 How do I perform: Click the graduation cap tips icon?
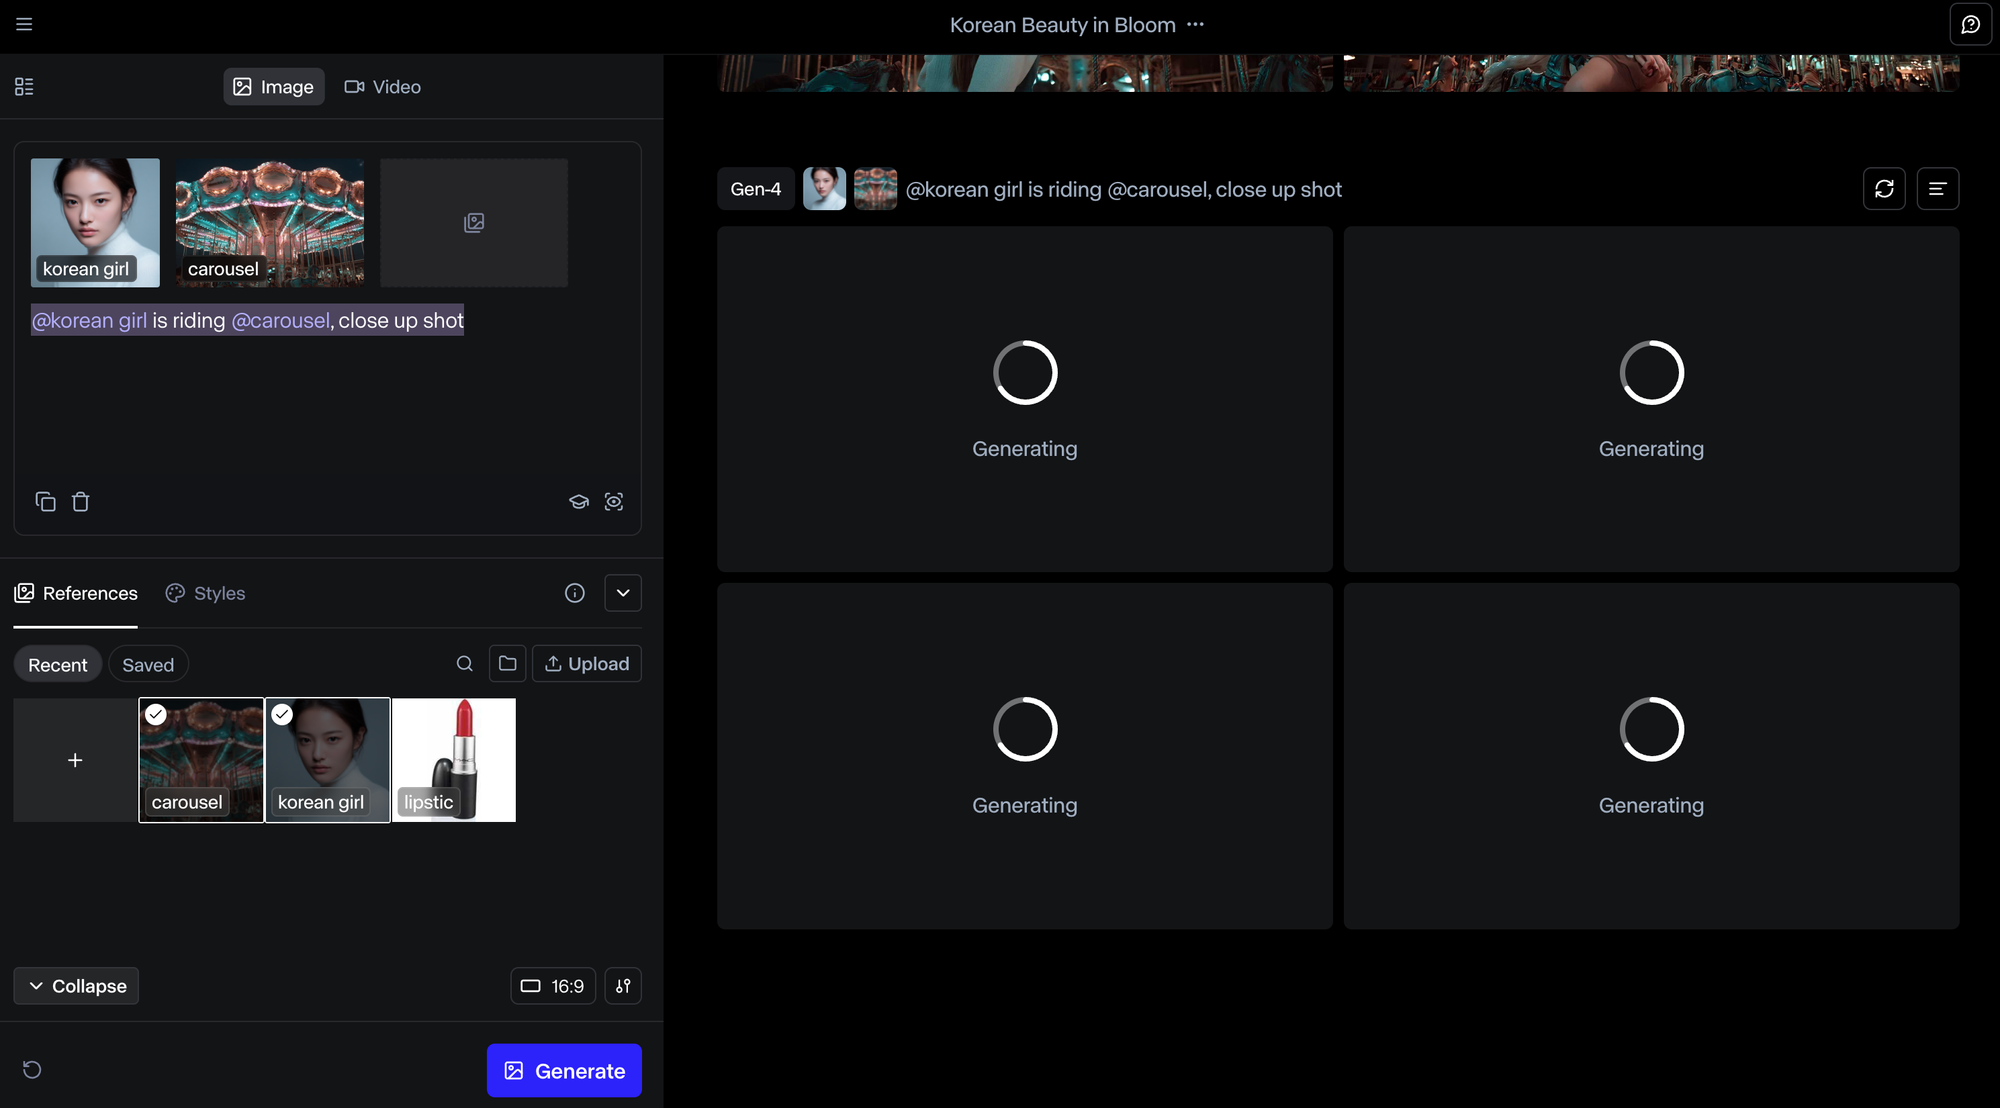[x=578, y=502]
